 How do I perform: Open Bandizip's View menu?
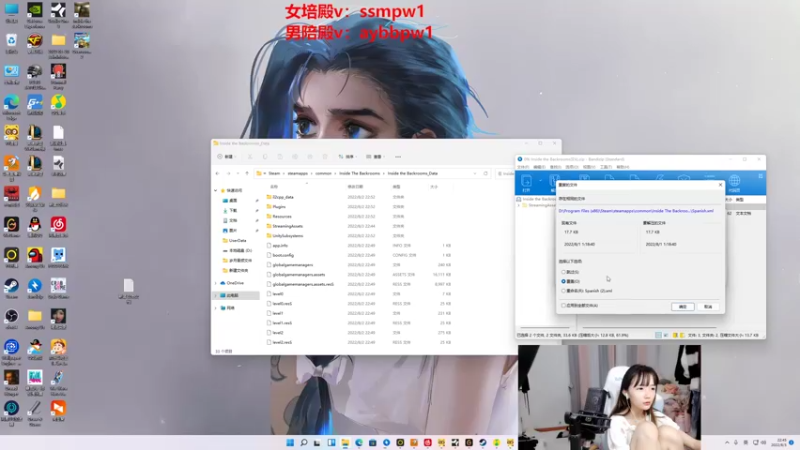click(x=589, y=167)
